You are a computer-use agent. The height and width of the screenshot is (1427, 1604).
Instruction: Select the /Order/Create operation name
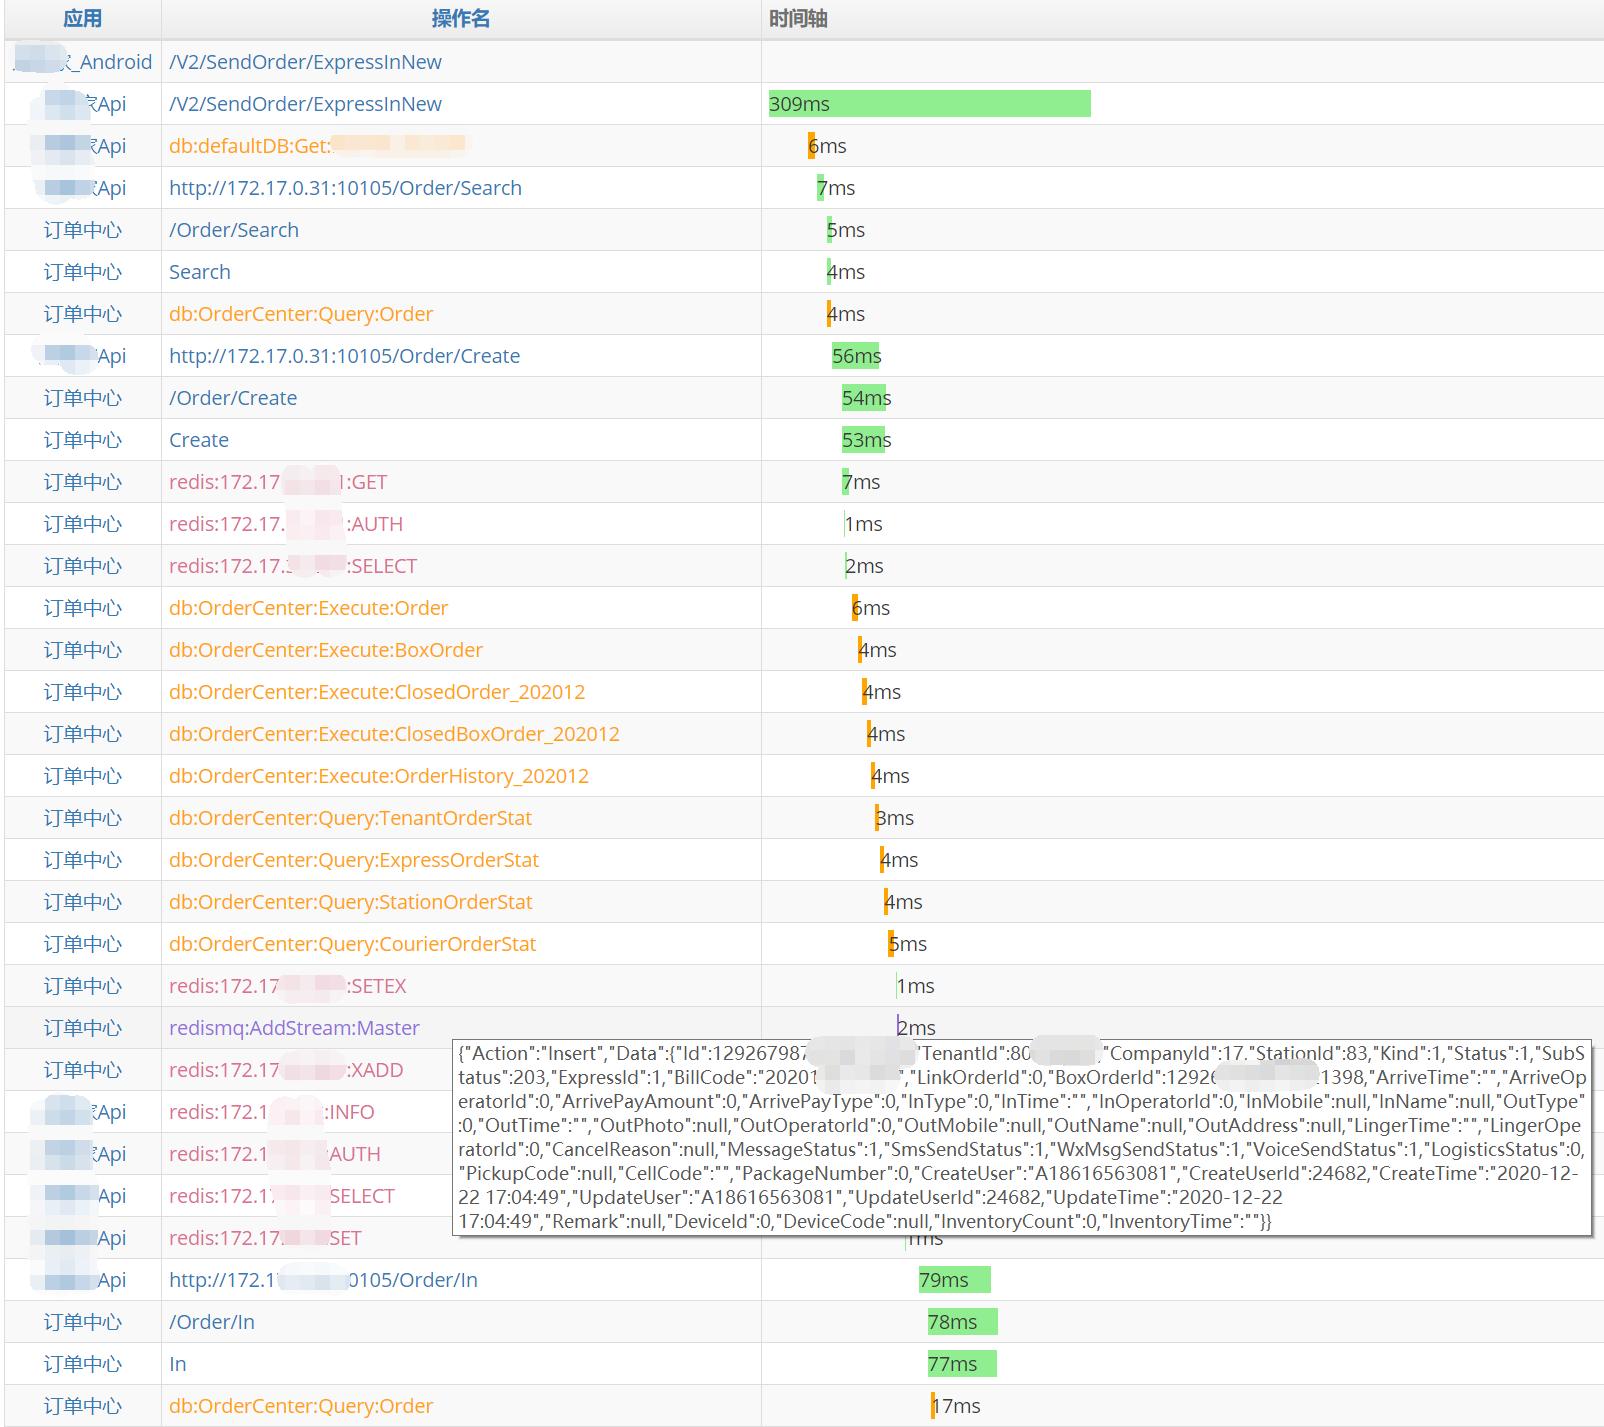[x=233, y=398]
